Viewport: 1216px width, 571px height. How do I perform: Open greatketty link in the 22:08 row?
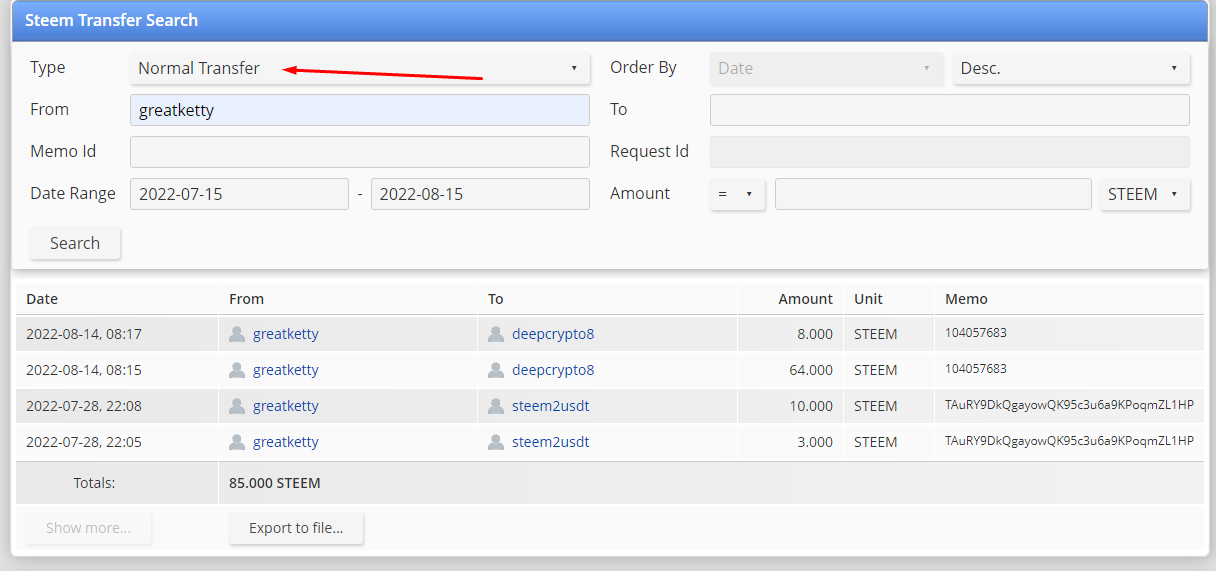pos(286,406)
